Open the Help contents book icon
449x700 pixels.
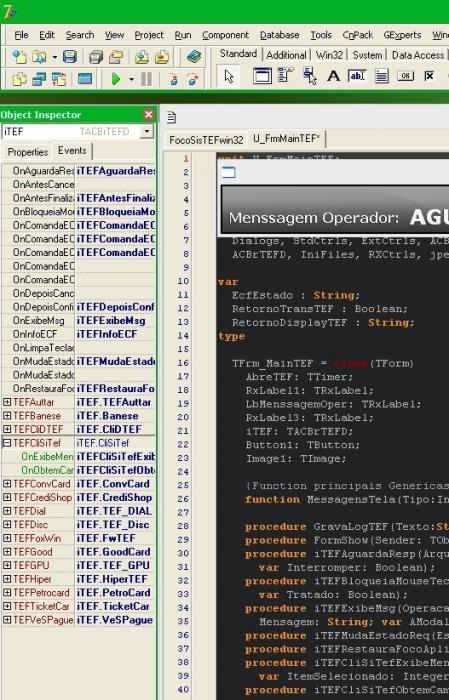(194, 57)
